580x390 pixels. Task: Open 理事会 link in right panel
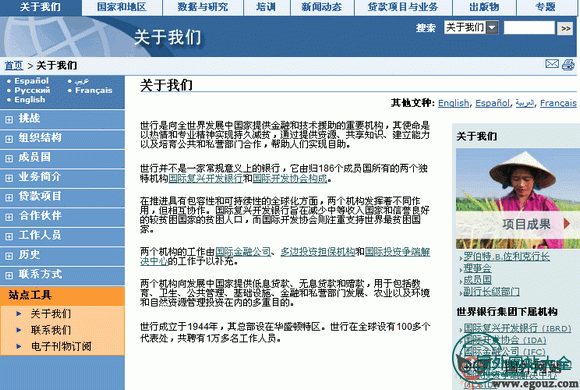pyautogui.click(x=477, y=268)
